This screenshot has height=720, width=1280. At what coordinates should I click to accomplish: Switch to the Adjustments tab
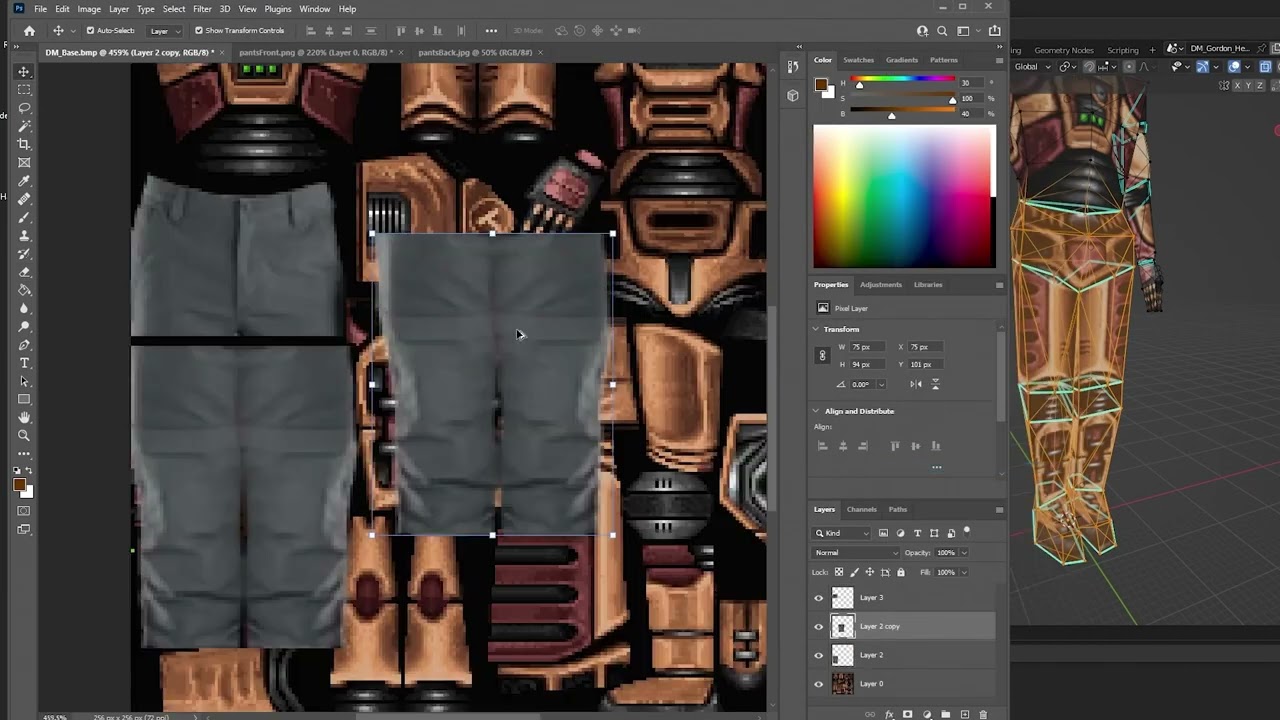[881, 285]
